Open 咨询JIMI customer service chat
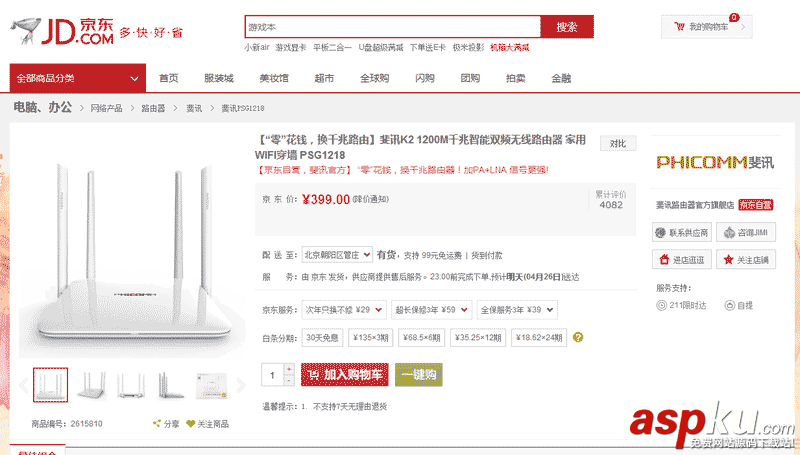The image size is (800, 455). [x=745, y=233]
